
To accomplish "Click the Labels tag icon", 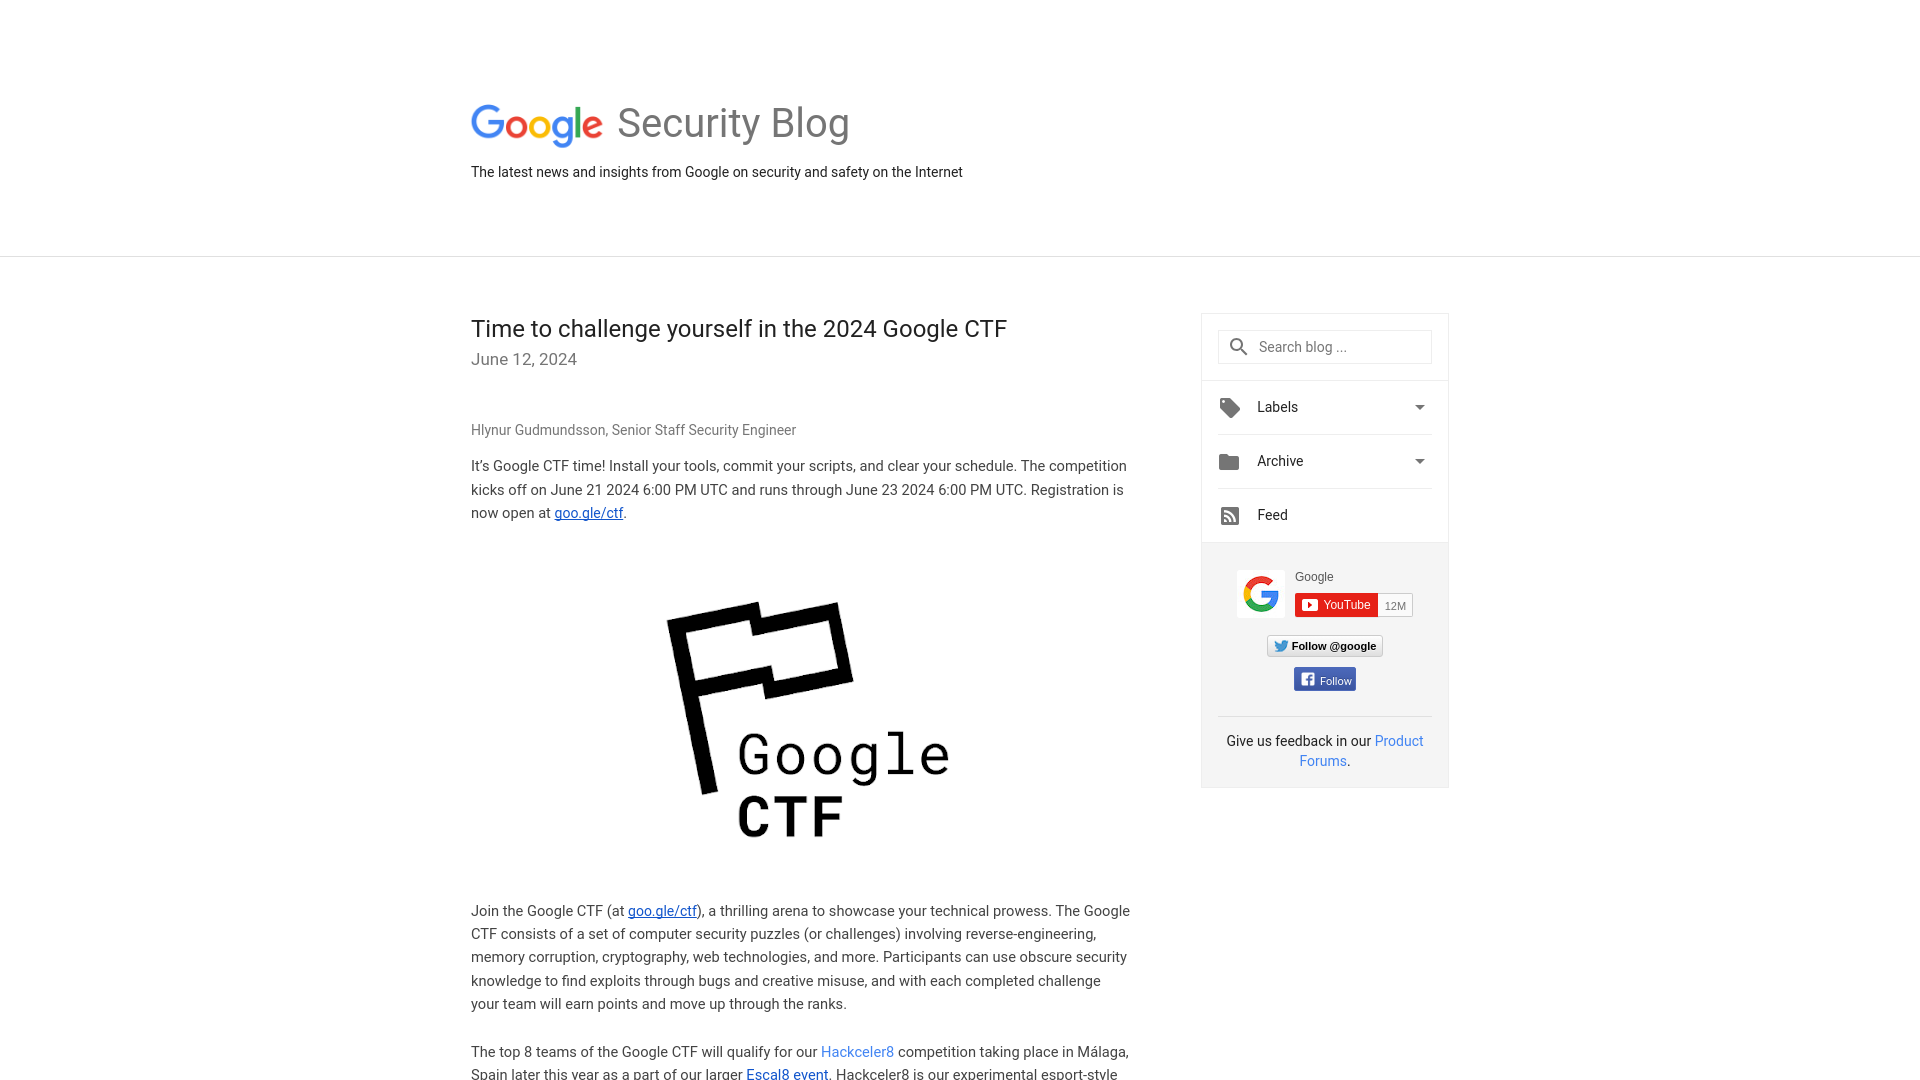I will [x=1229, y=407].
